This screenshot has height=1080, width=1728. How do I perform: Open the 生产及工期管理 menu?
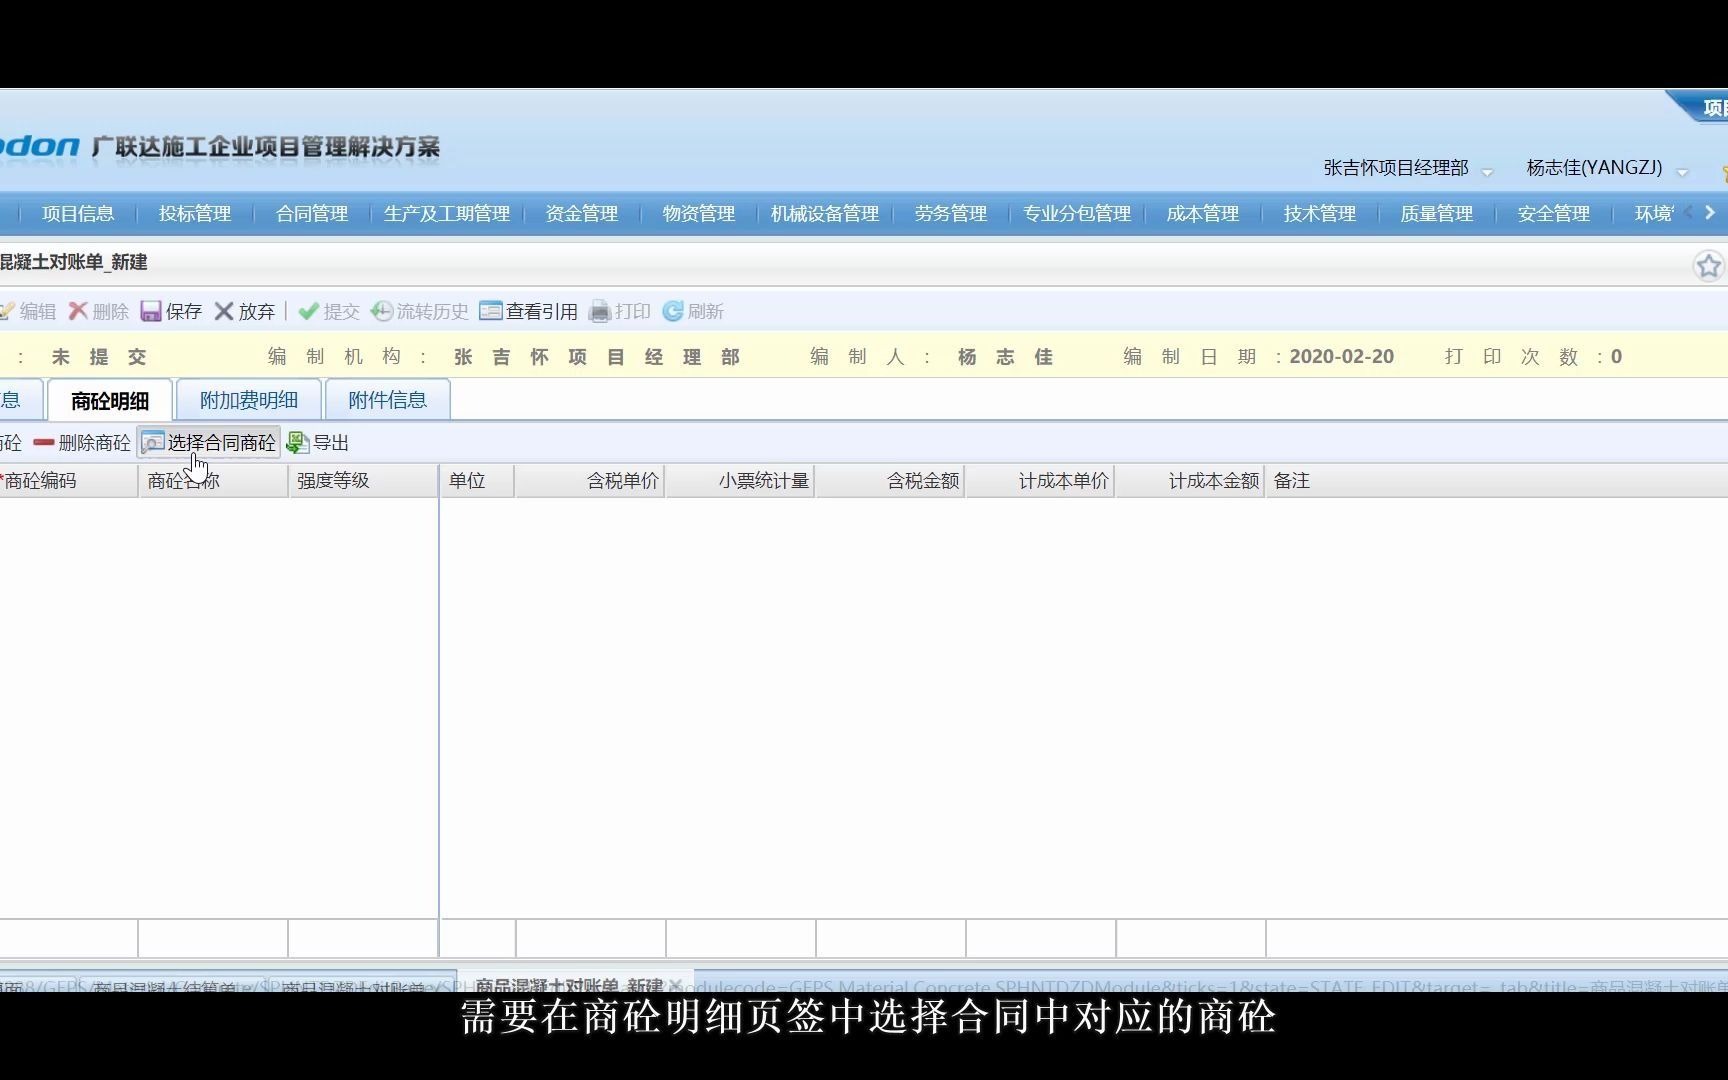point(447,213)
